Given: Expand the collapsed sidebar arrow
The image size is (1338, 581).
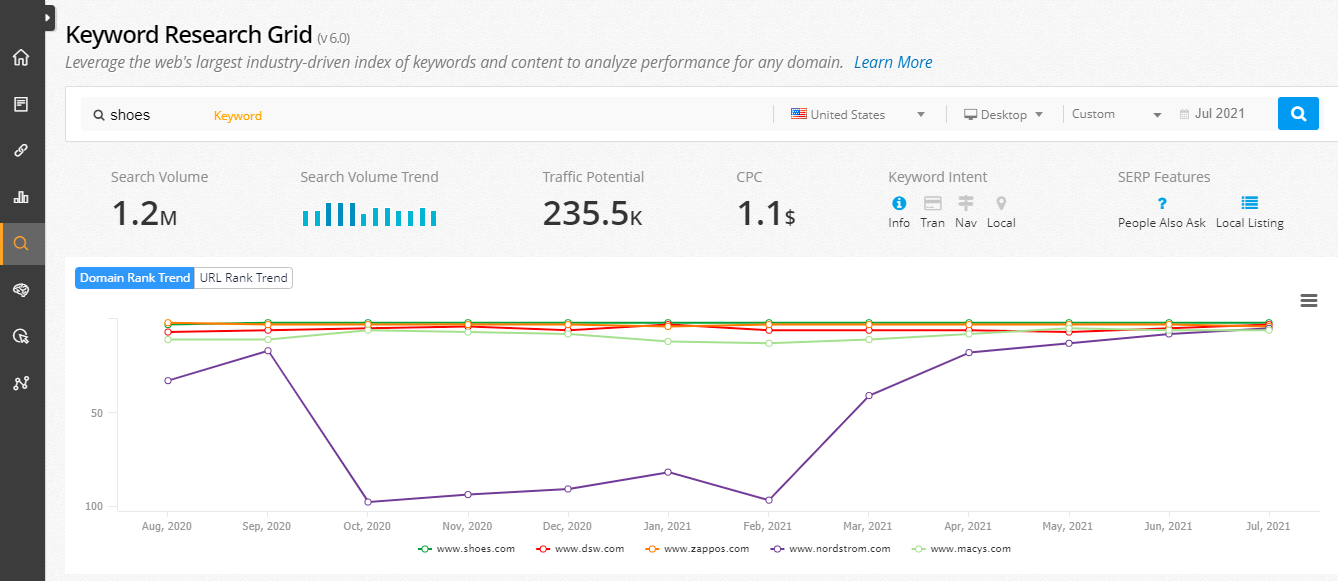Looking at the screenshot, I should [49, 17].
